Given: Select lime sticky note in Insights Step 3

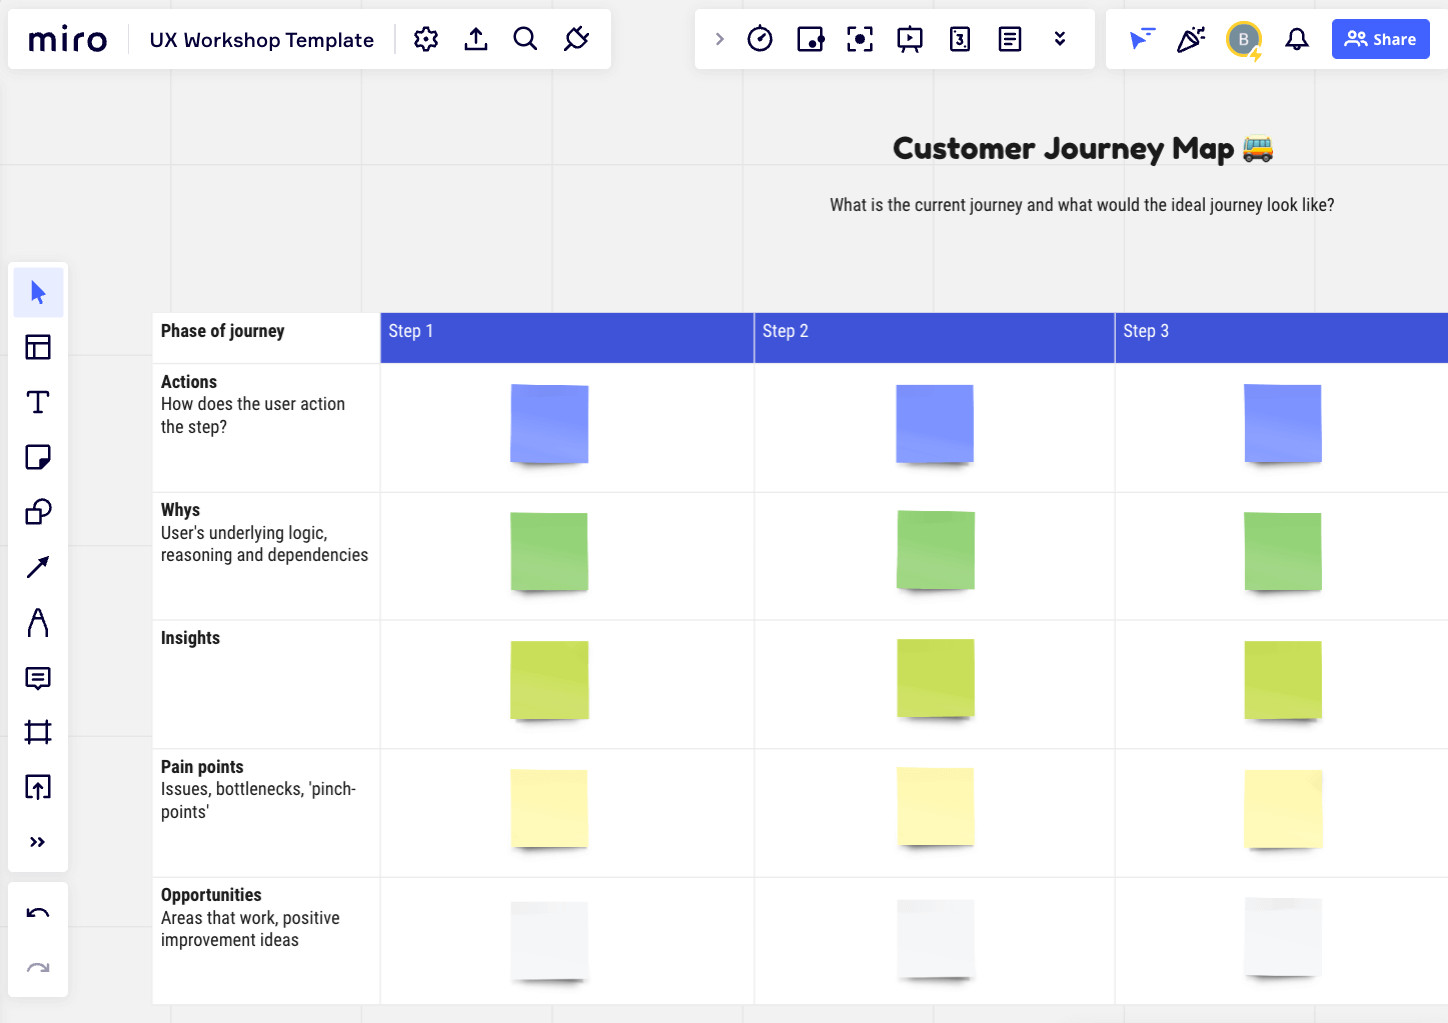Looking at the screenshot, I should tap(1283, 680).
